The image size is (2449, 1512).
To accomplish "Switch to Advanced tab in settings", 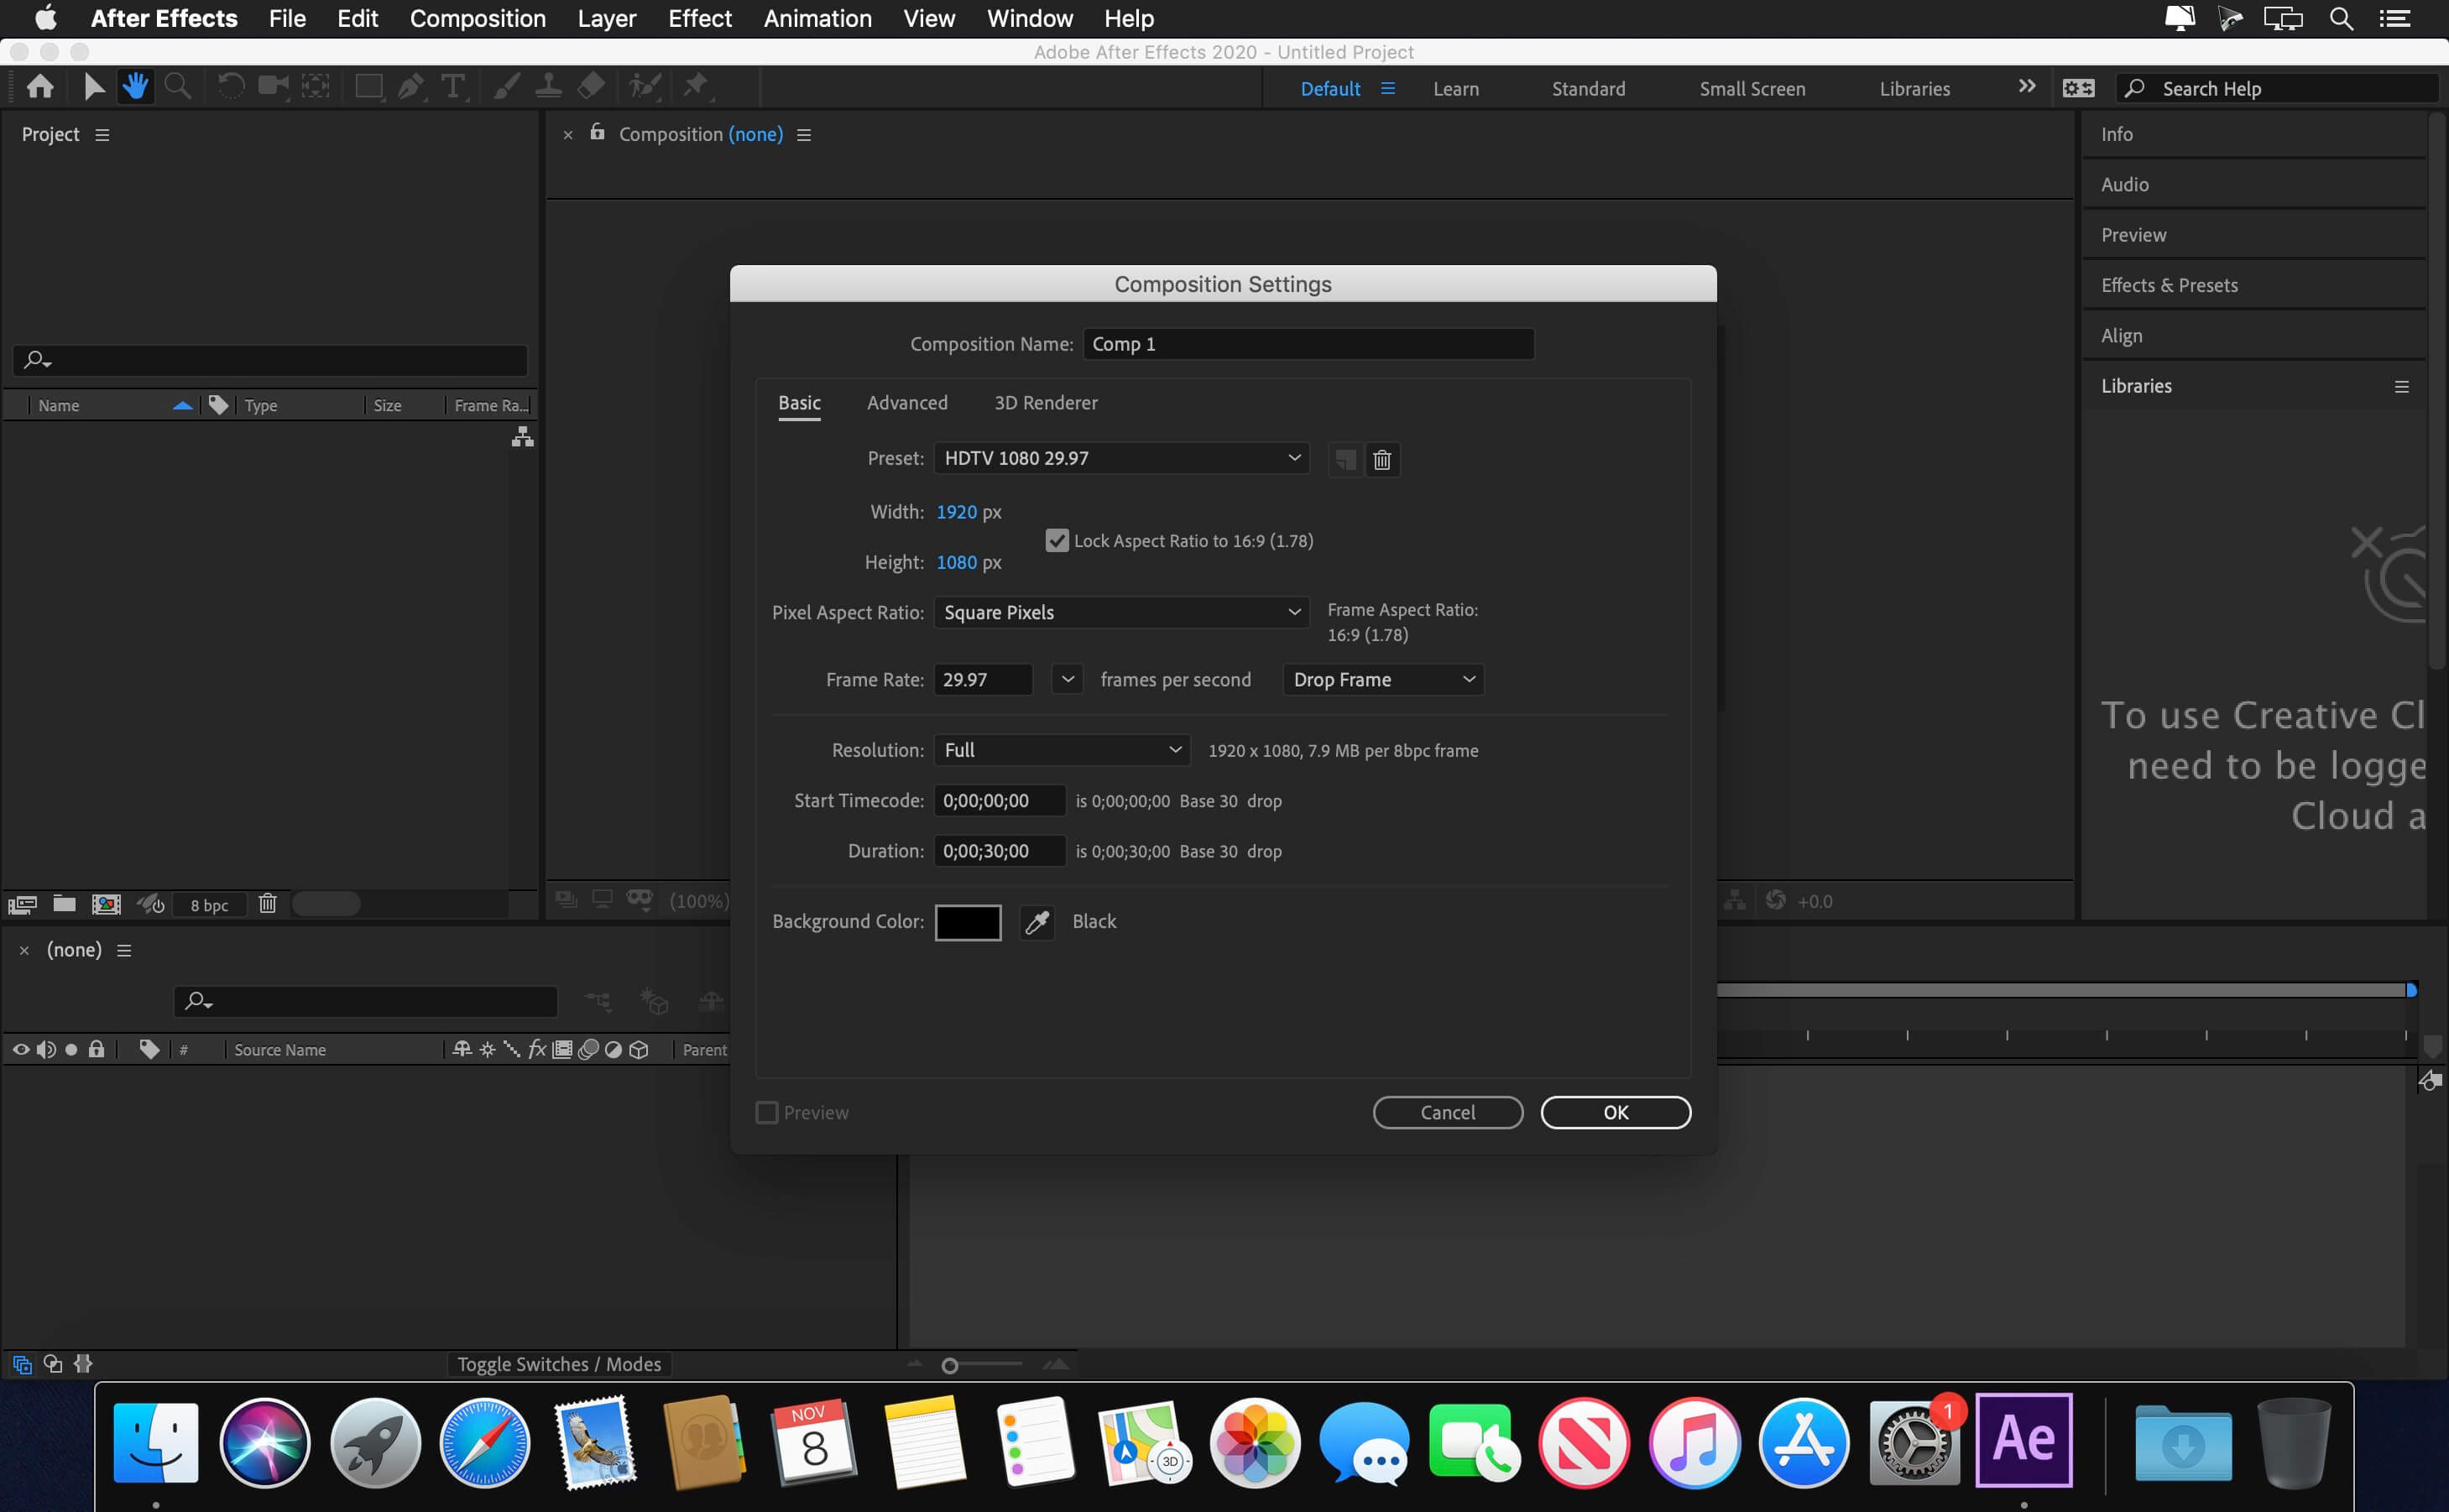I will tap(906, 402).
